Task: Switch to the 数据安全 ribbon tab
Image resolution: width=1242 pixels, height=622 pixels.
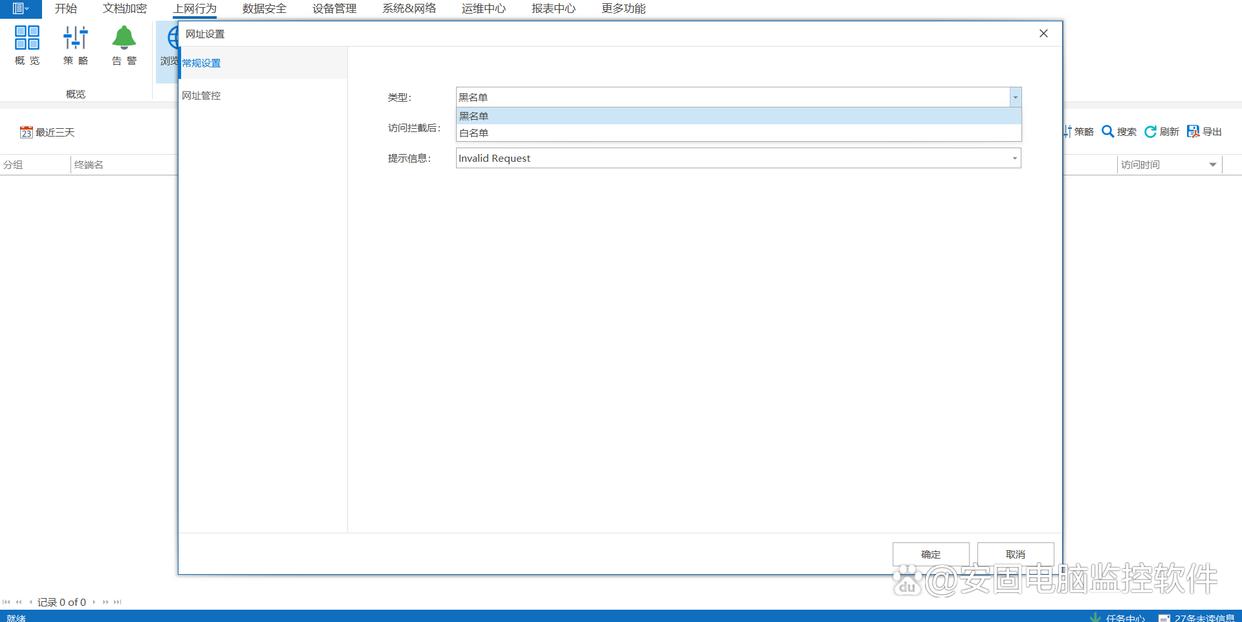Action: coord(264,9)
